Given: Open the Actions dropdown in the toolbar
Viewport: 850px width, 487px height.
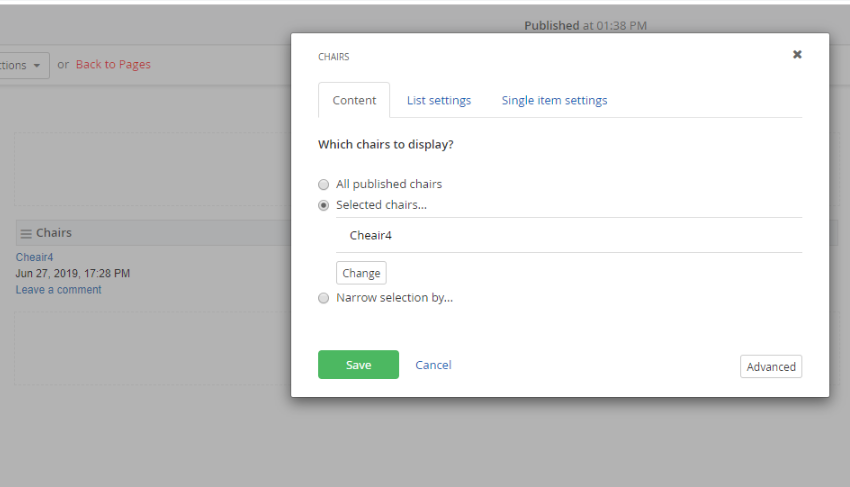Looking at the screenshot, I should (22, 65).
